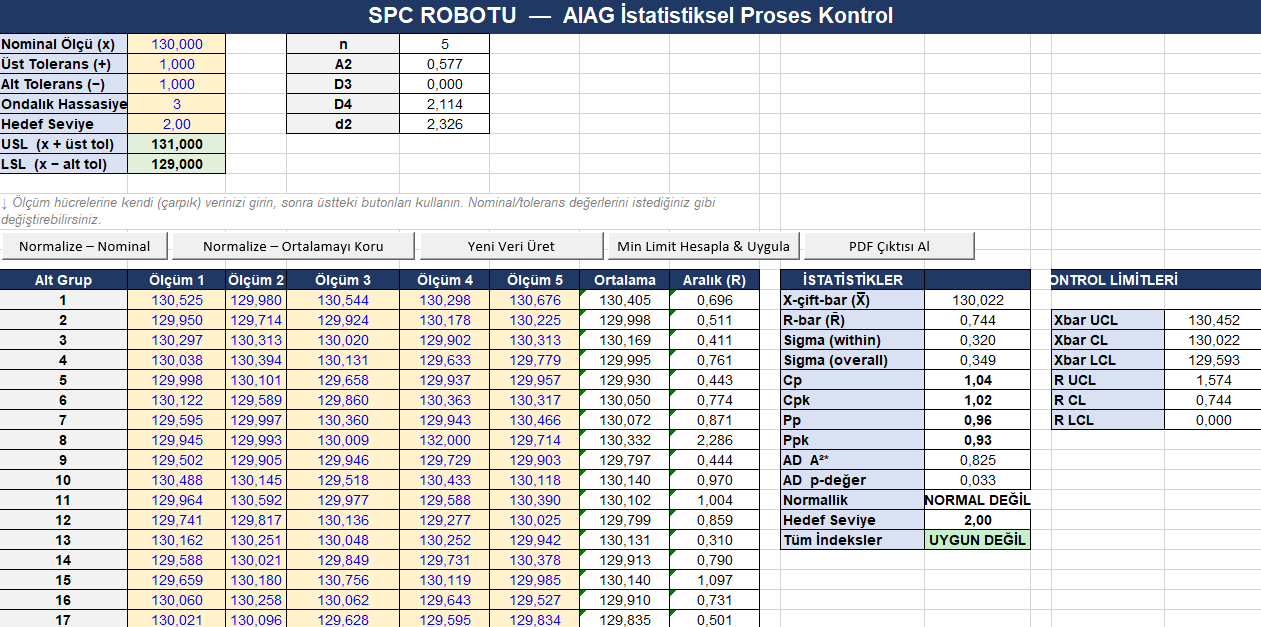The width and height of the screenshot is (1261, 627).
Task: Select the AD p-değer value 0,033
Action: 977,480
